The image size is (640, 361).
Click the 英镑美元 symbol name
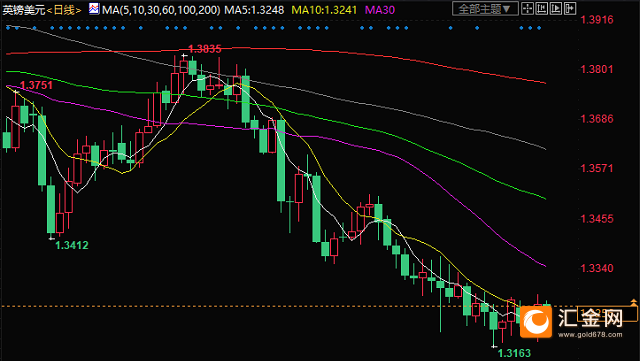pos(23,10)
